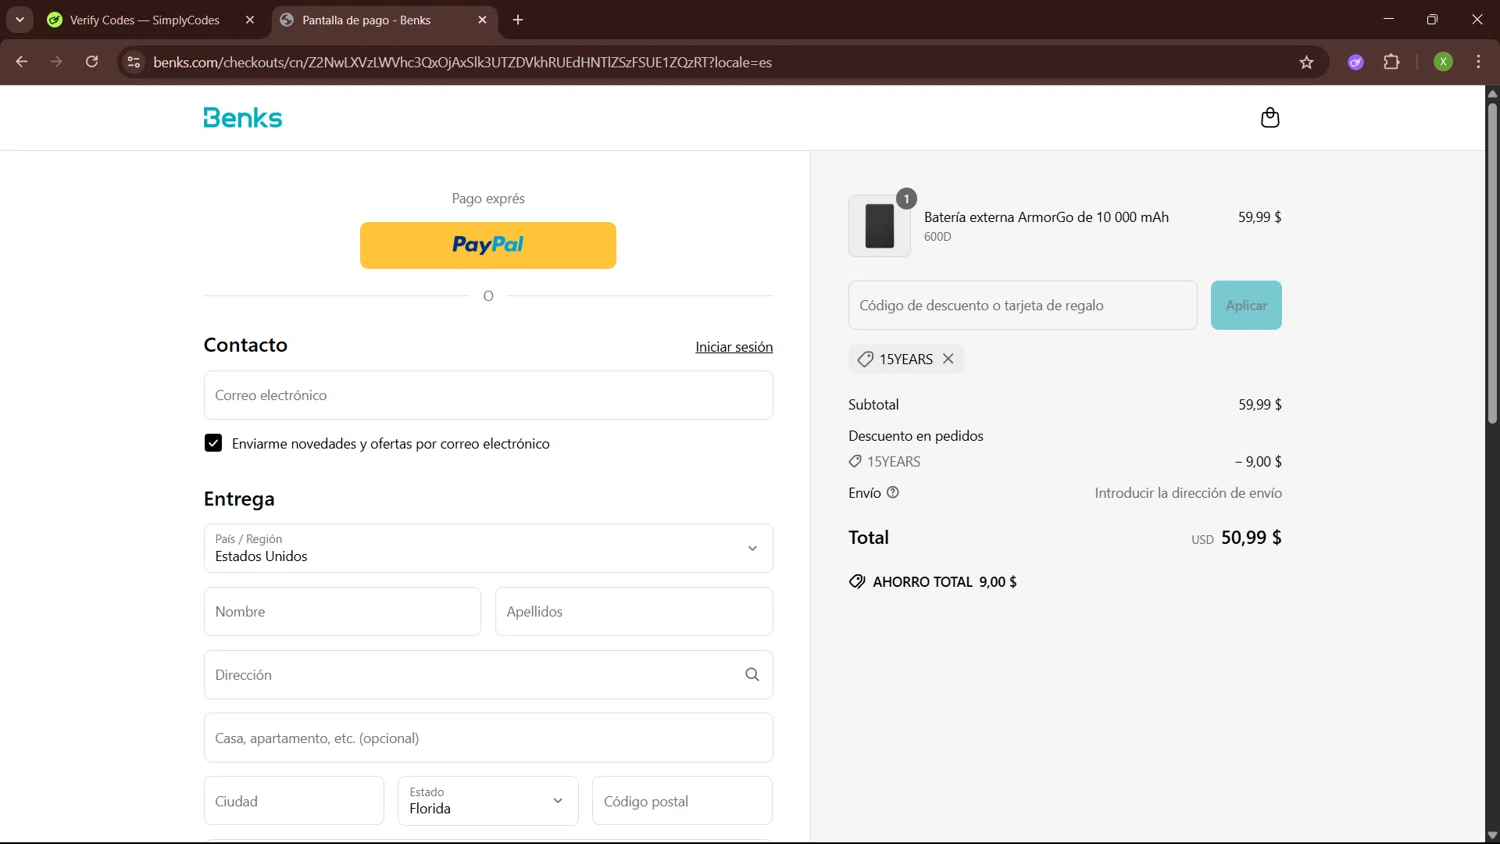The height and width of the screenshot is (844, 1500).
Task: Close the Pantalla de pago Benks tab
Action: (482, 20)
